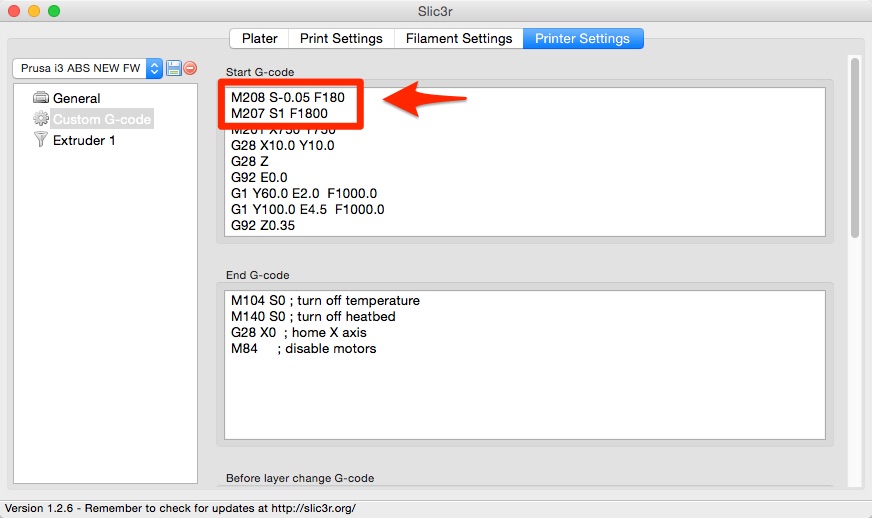
Task: Click the version status bar message
Action: coord(180,509)
